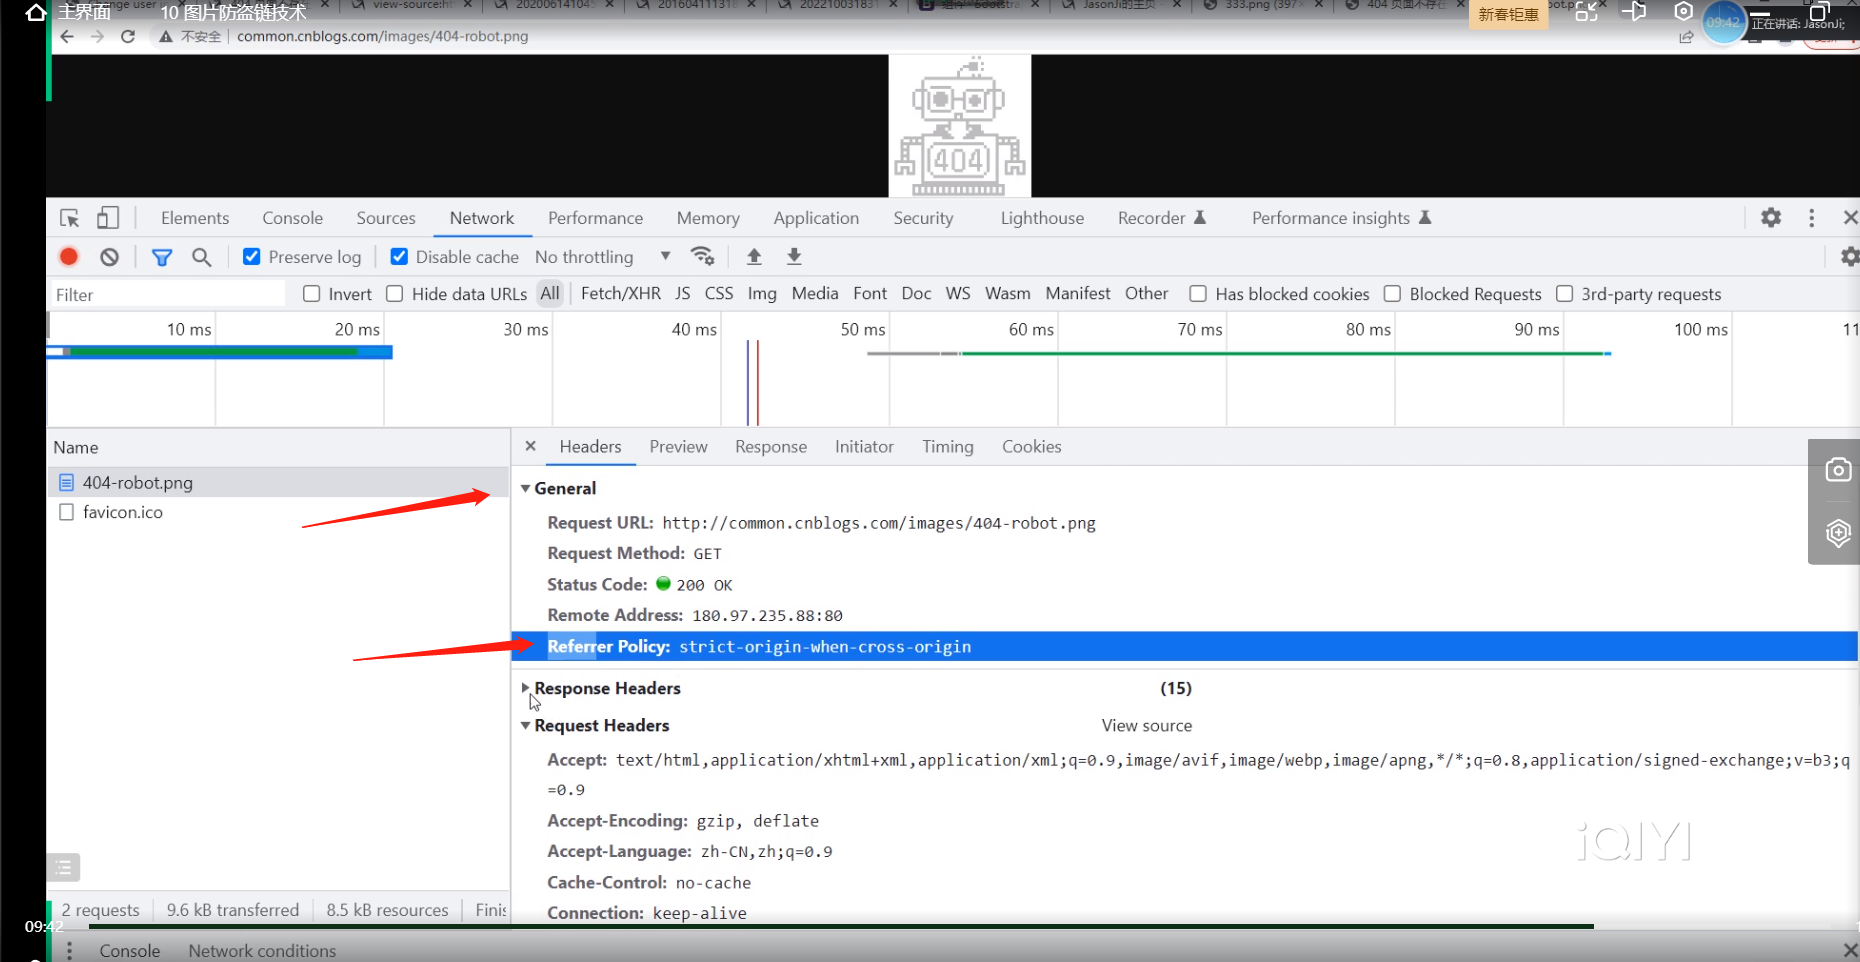Stop recording the network log
Viewport: 1860px width, 962px height.
tap(69, 257)
